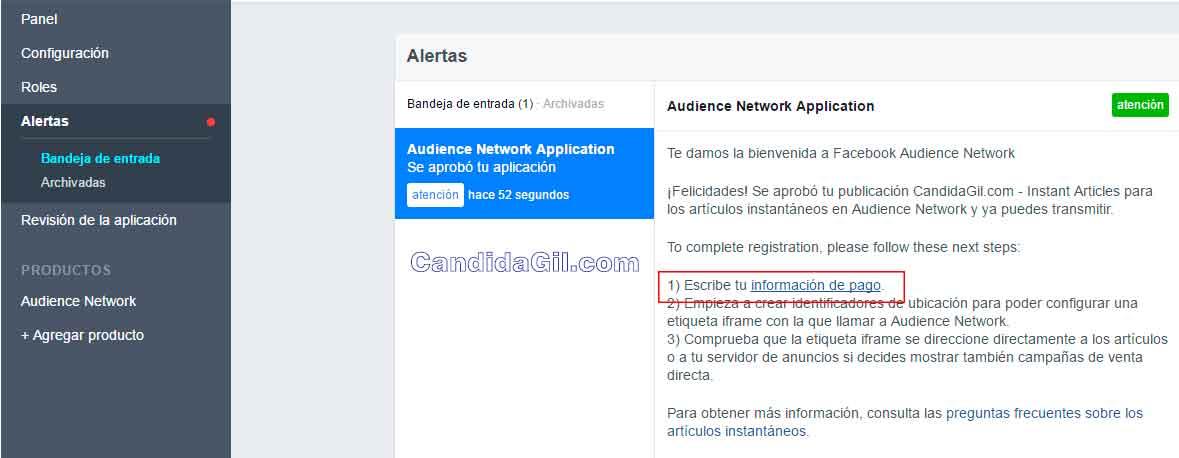Open Archivadas under Alertas in sidebar
The image size is (1179, 458).
pos(73,182)
